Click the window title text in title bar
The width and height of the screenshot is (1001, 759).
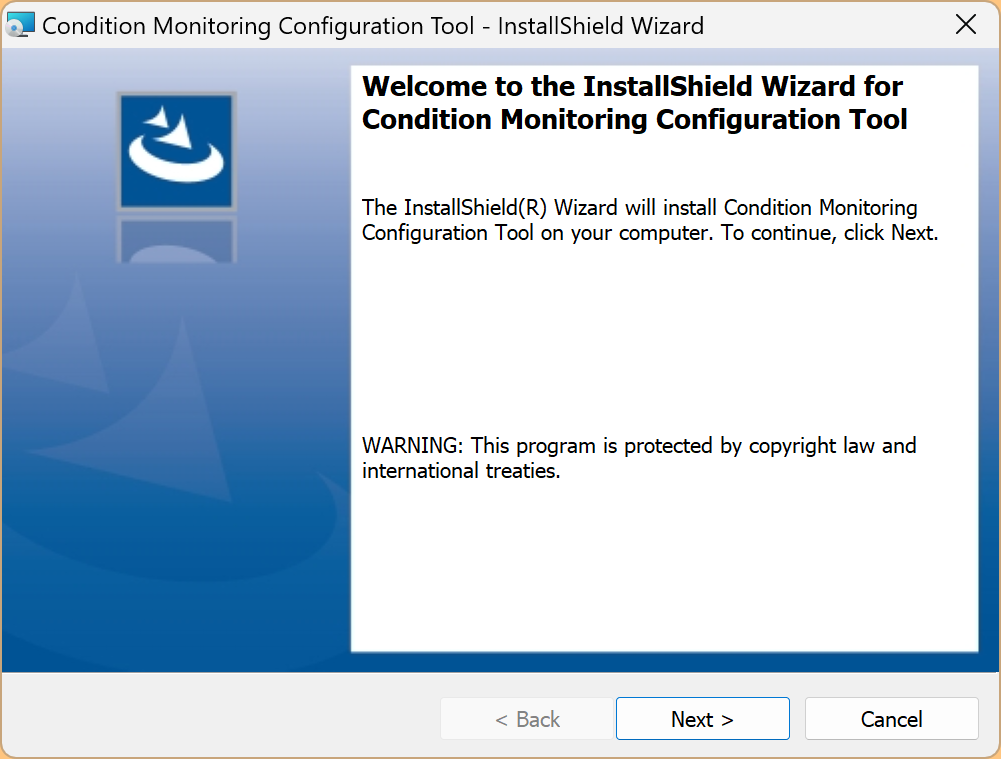[372, 25]
